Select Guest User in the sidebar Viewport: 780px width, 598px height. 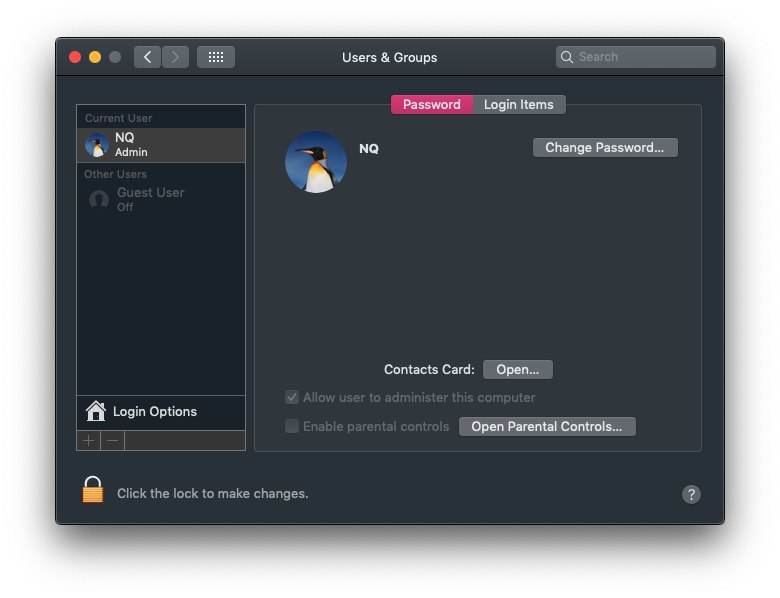point(161,199)
